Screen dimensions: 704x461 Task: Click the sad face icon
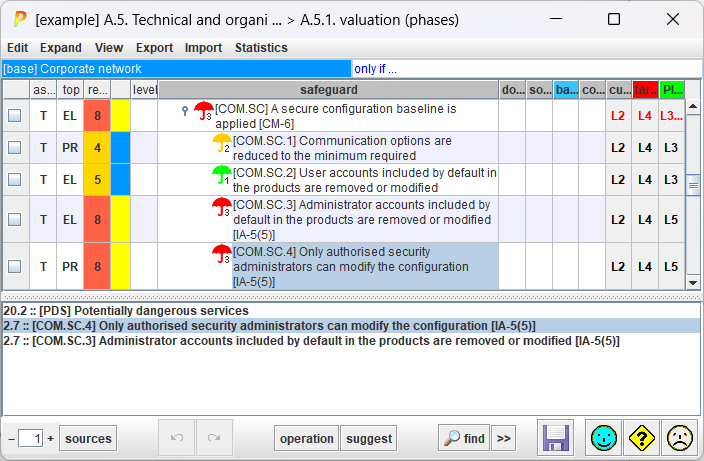(x=680, y=438)
